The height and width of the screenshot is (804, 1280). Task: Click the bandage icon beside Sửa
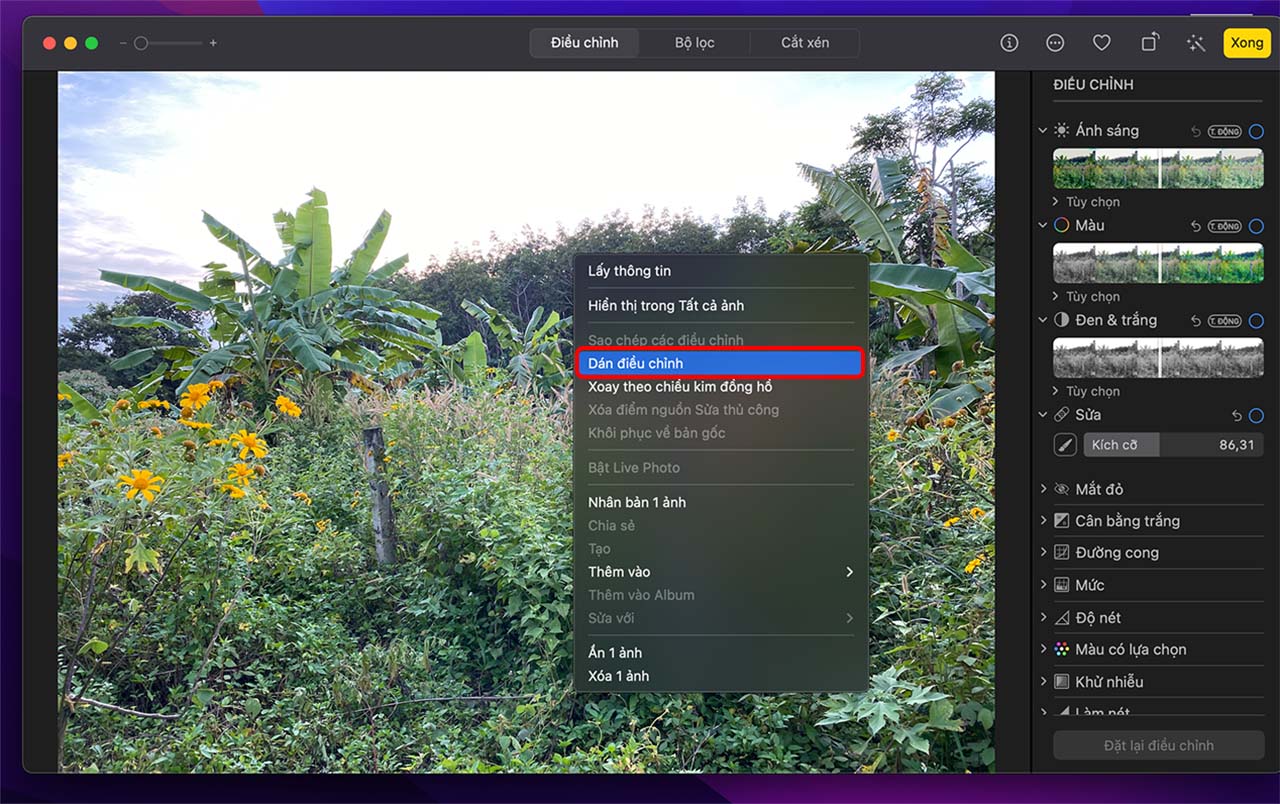pos(1061,415)
